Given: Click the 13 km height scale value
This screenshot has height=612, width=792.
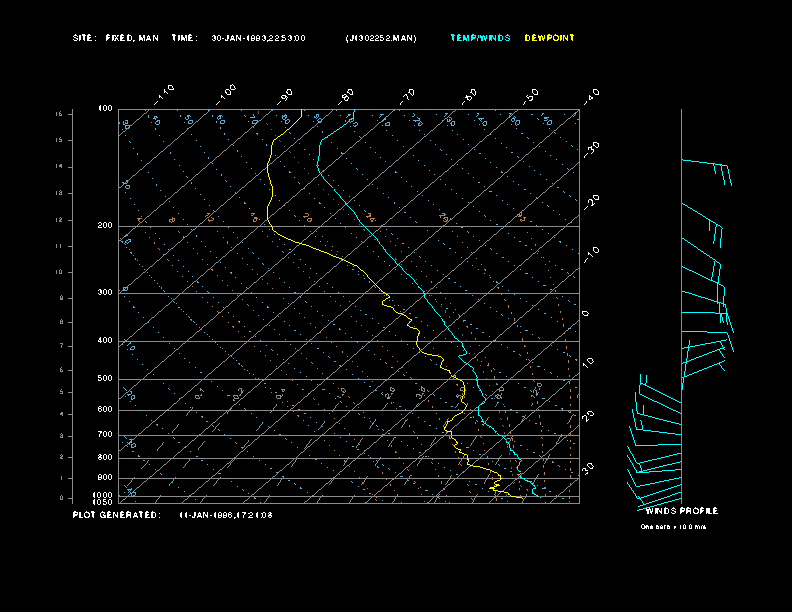Looking at the screenshot, I should (59, 193).
